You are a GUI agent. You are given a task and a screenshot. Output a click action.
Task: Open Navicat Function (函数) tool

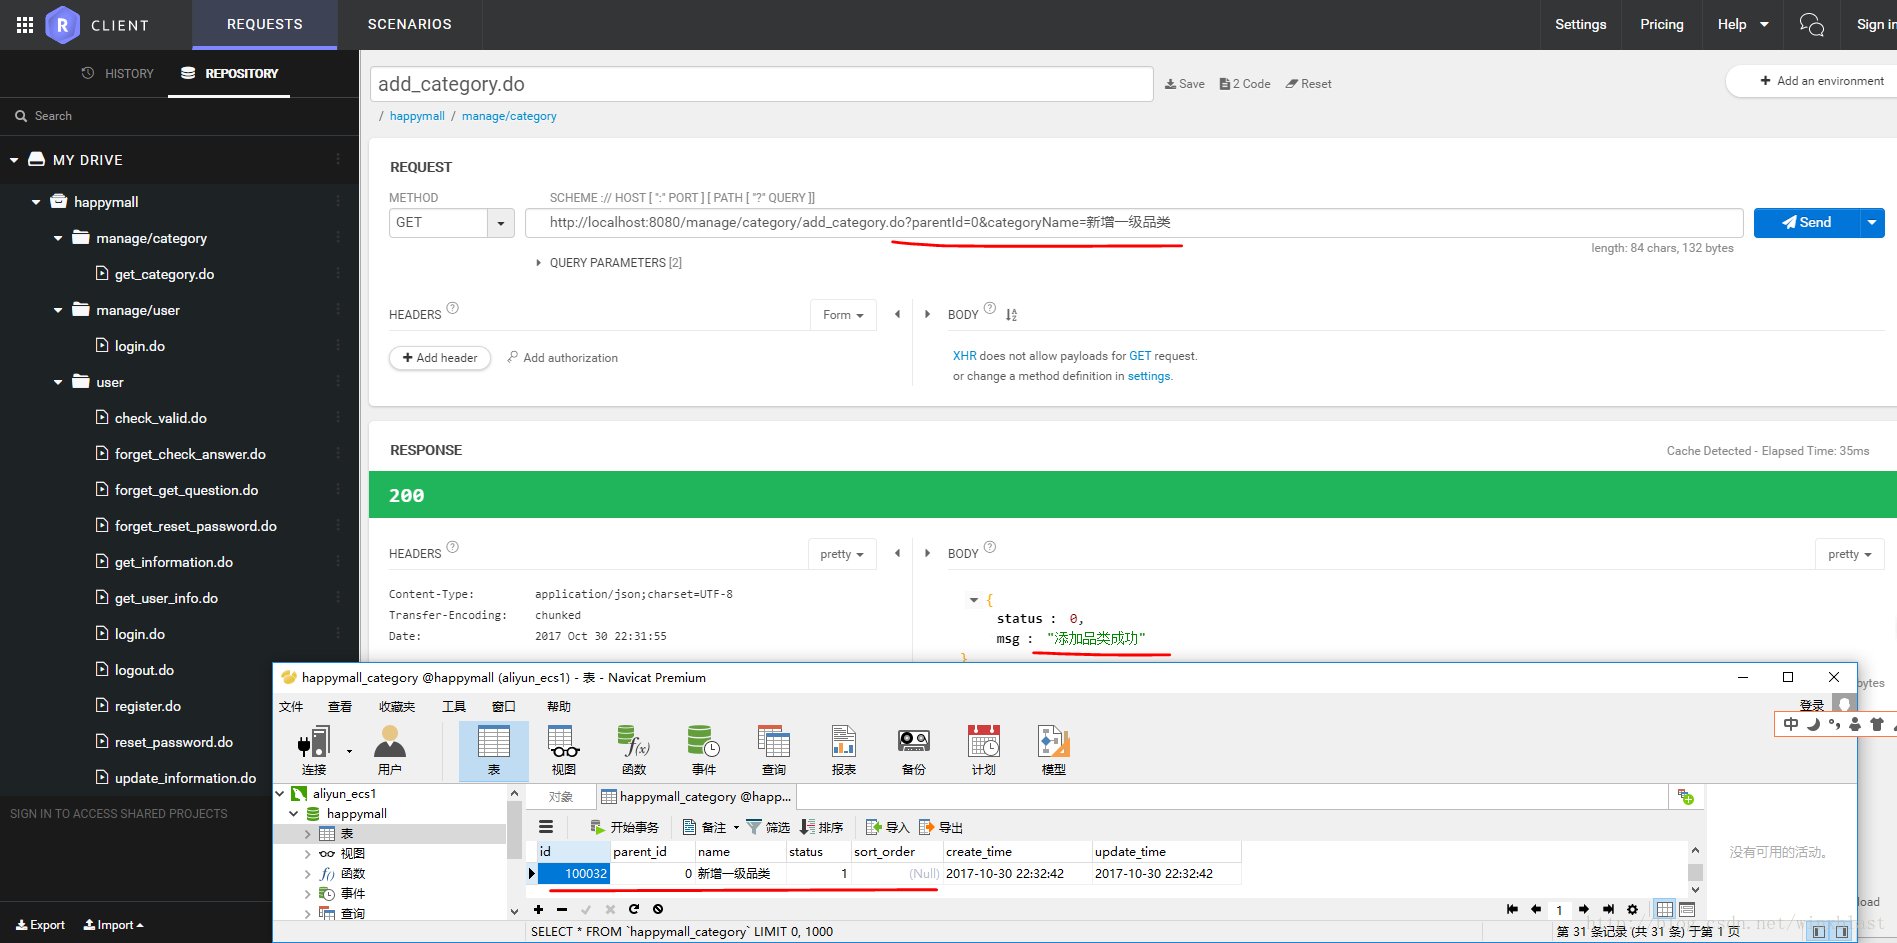coord(634,751)
